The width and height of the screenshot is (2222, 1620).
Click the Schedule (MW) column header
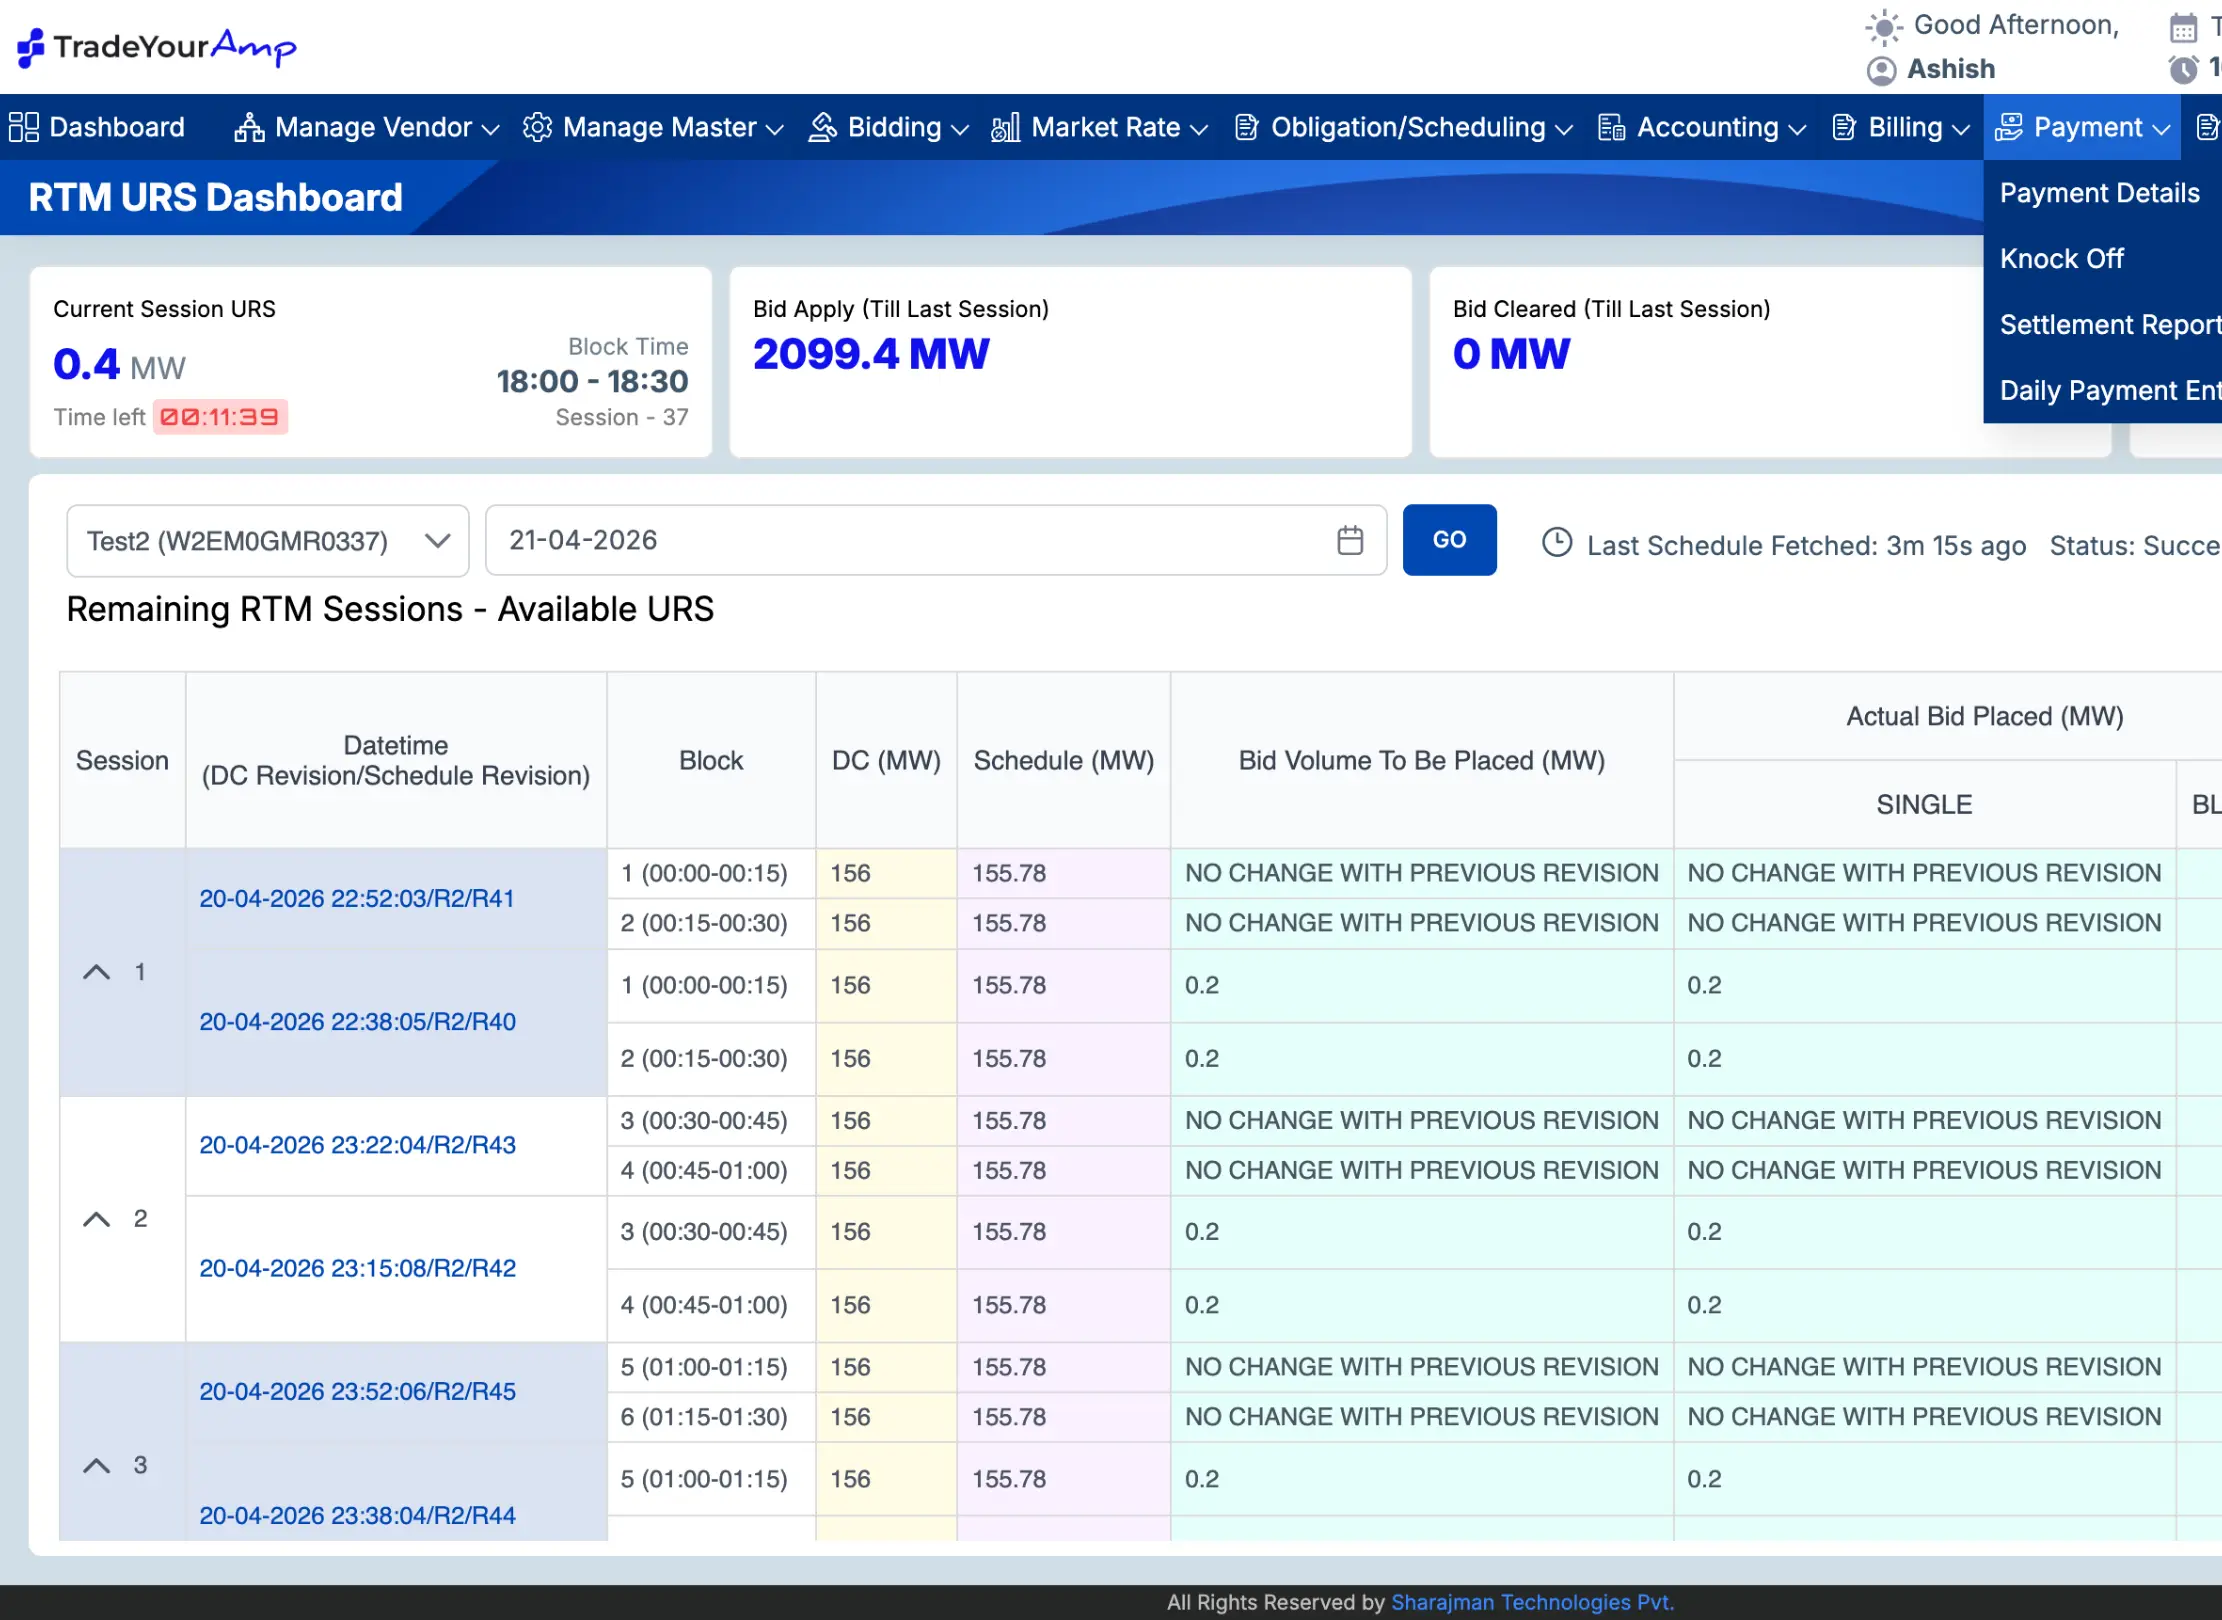point(1064,760)
